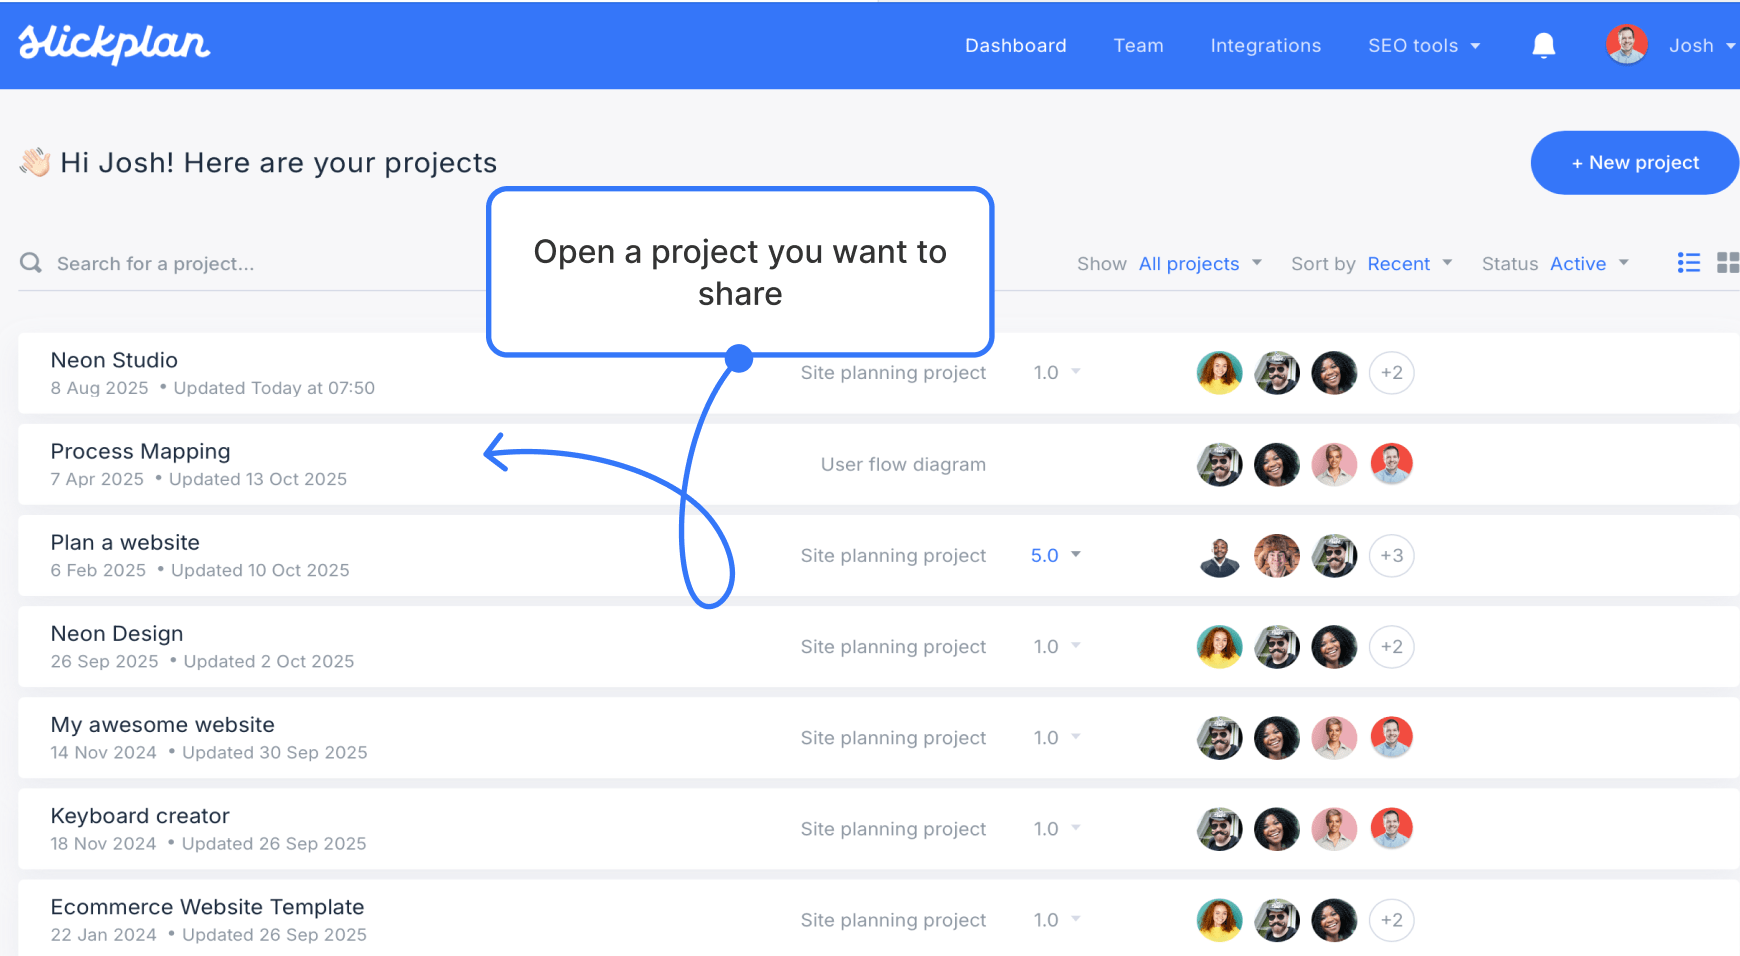
Task: Expand the SEO tools dropdown
Action: pos(1424,45)
